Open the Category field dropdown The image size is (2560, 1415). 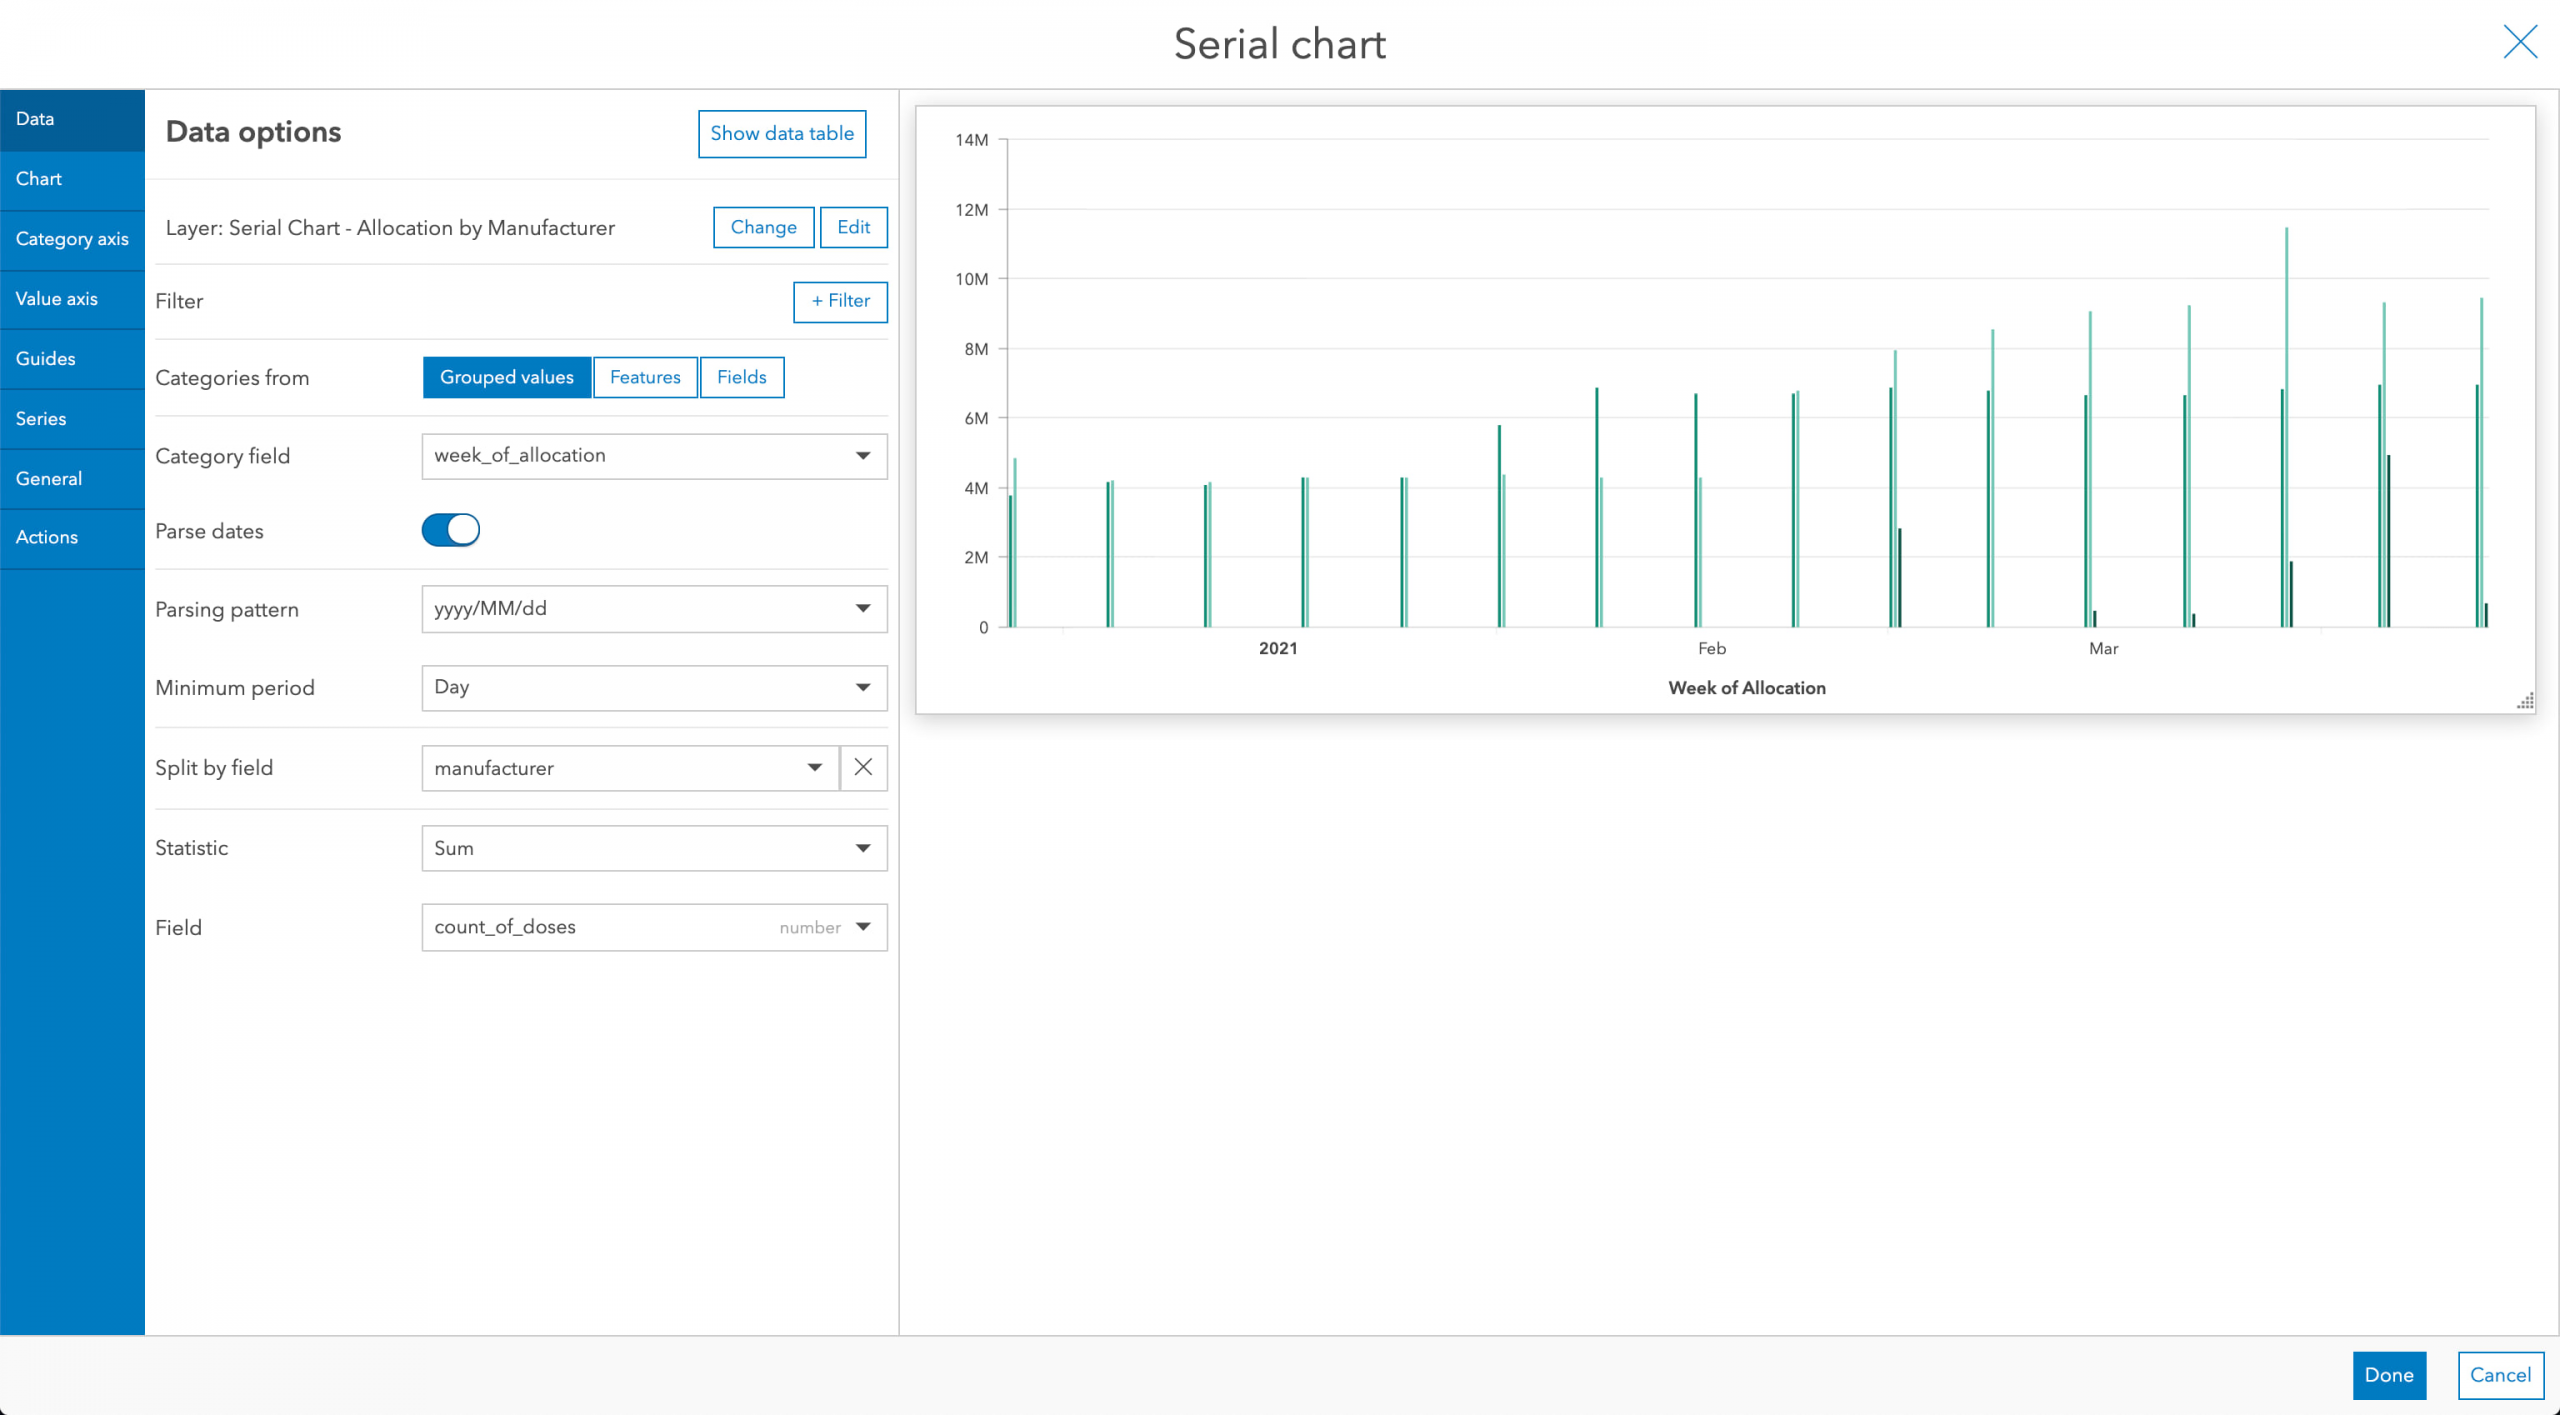654,456
